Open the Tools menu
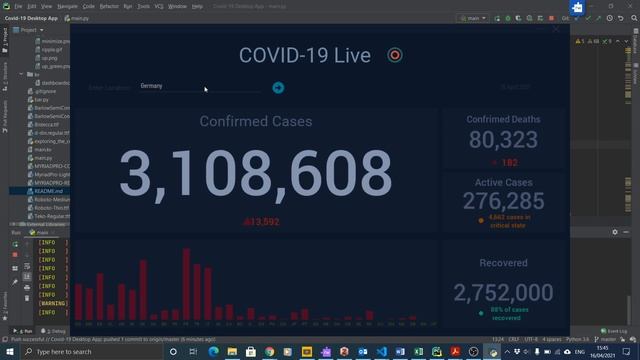 [x=143, y=7]
